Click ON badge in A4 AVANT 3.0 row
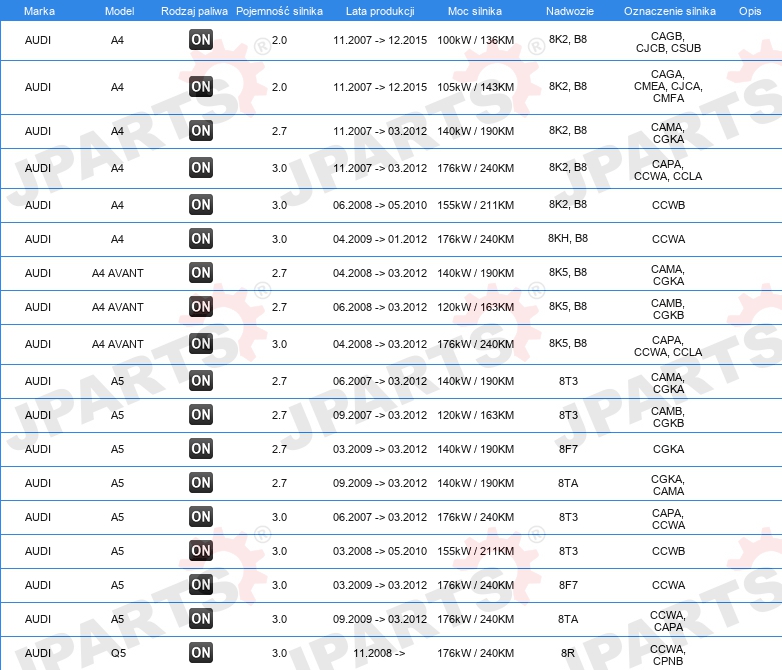The height and width of the screenshot is (670, 782). 201,343
